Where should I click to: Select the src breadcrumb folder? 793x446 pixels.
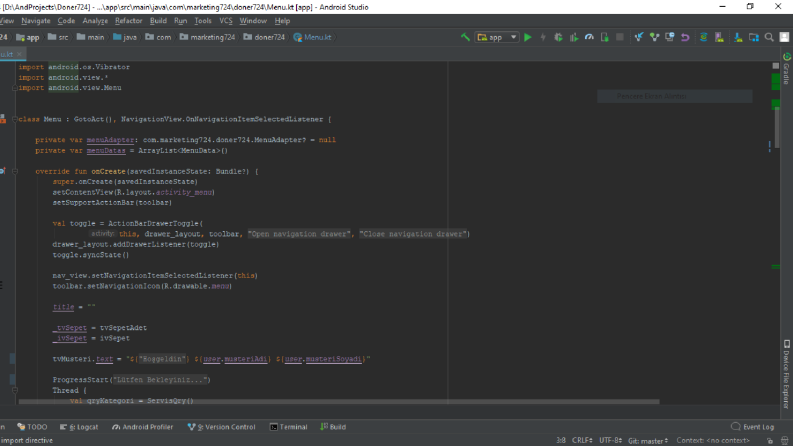(58, 37)
